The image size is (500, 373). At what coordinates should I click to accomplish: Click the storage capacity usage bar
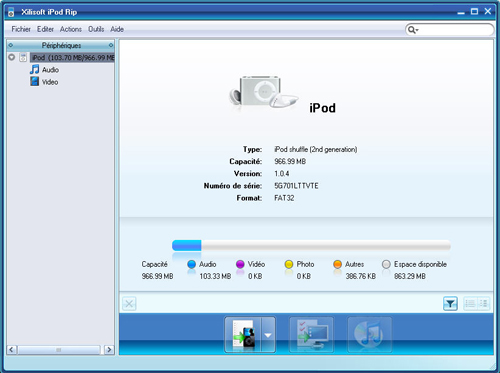point(311,246)
